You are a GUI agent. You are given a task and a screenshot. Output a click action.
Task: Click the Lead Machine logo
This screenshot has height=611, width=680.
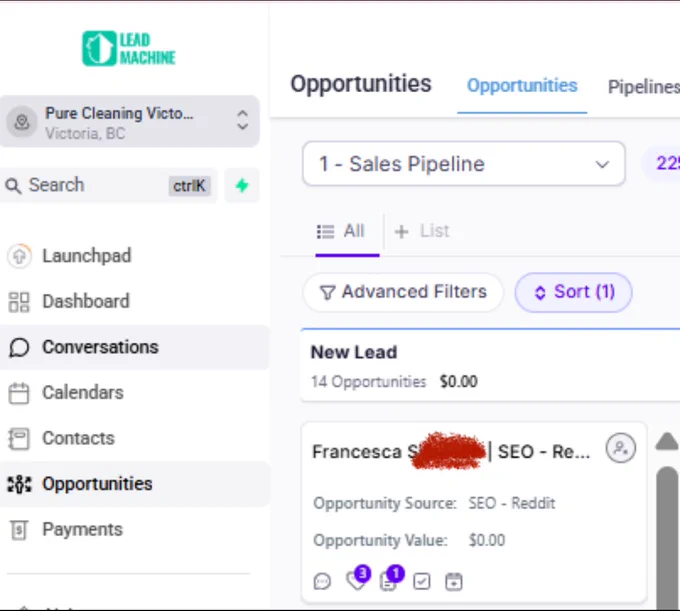(x=129, y=49)
